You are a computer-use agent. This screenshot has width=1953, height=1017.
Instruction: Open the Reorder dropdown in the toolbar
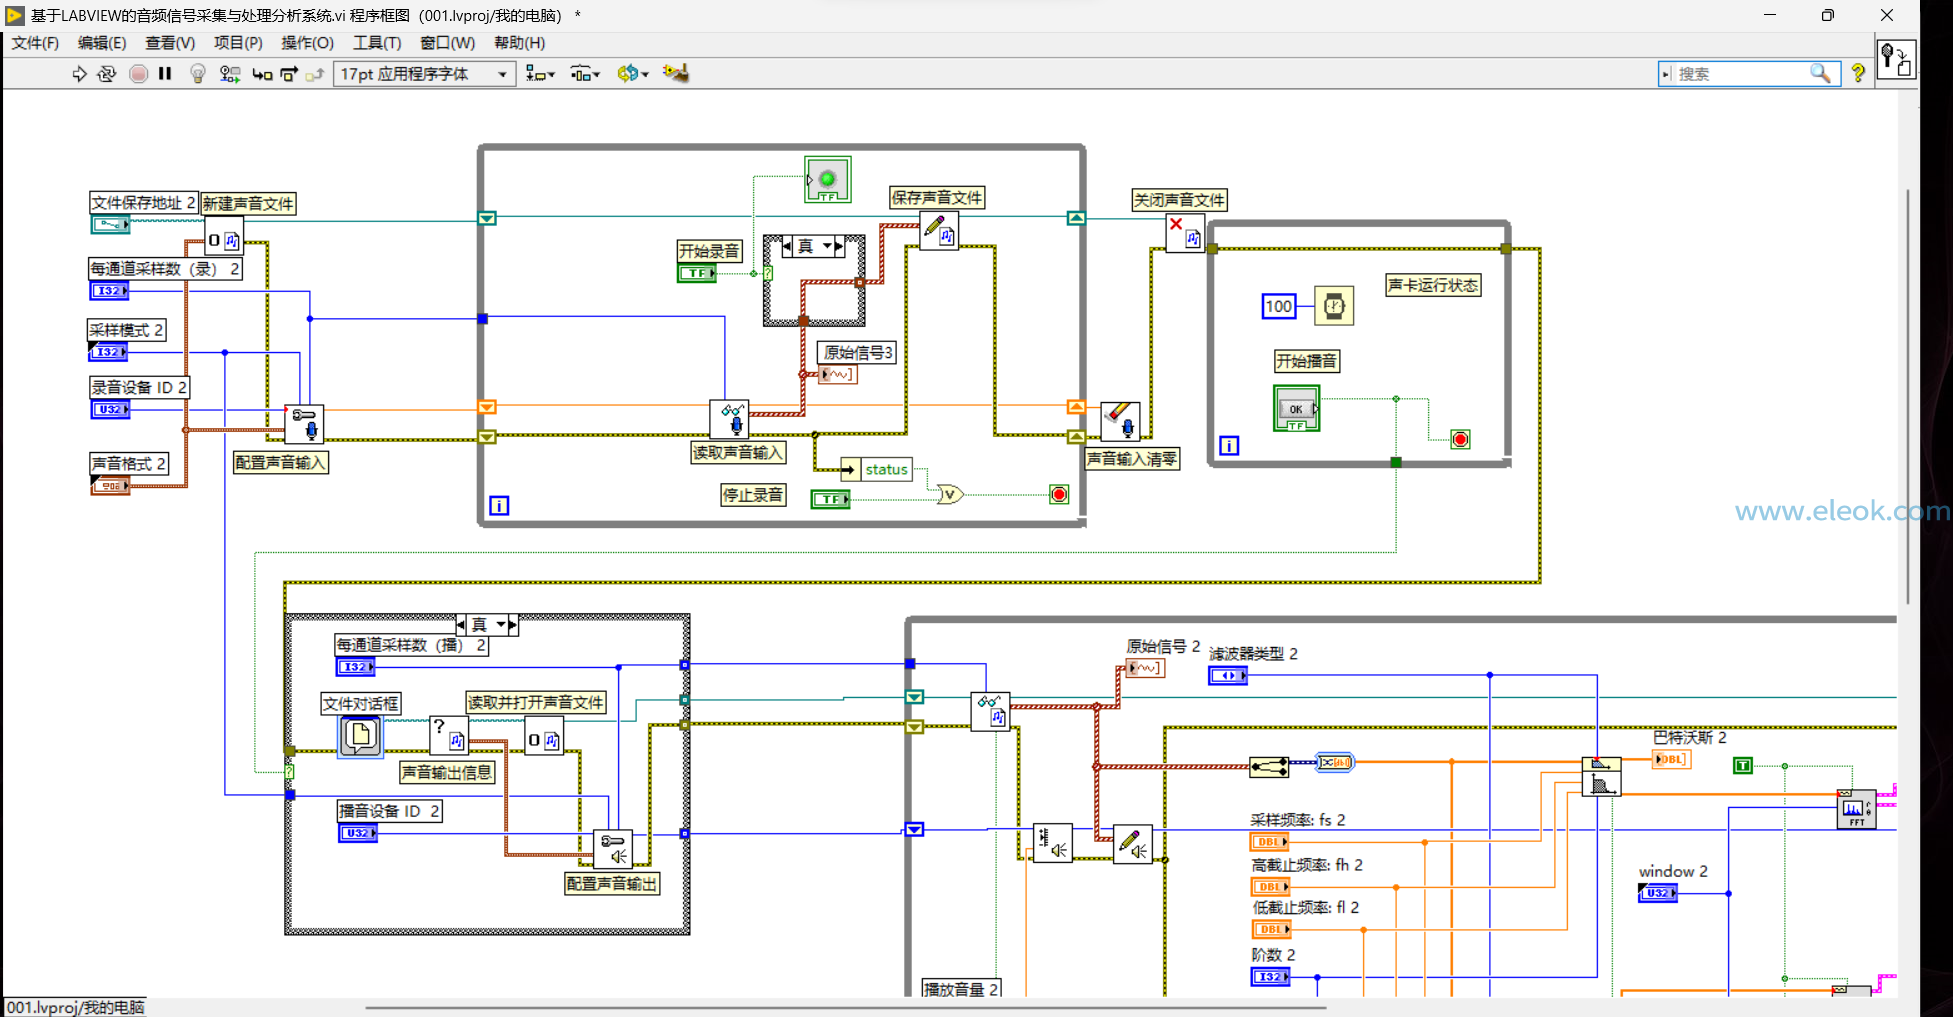(633, 74)
